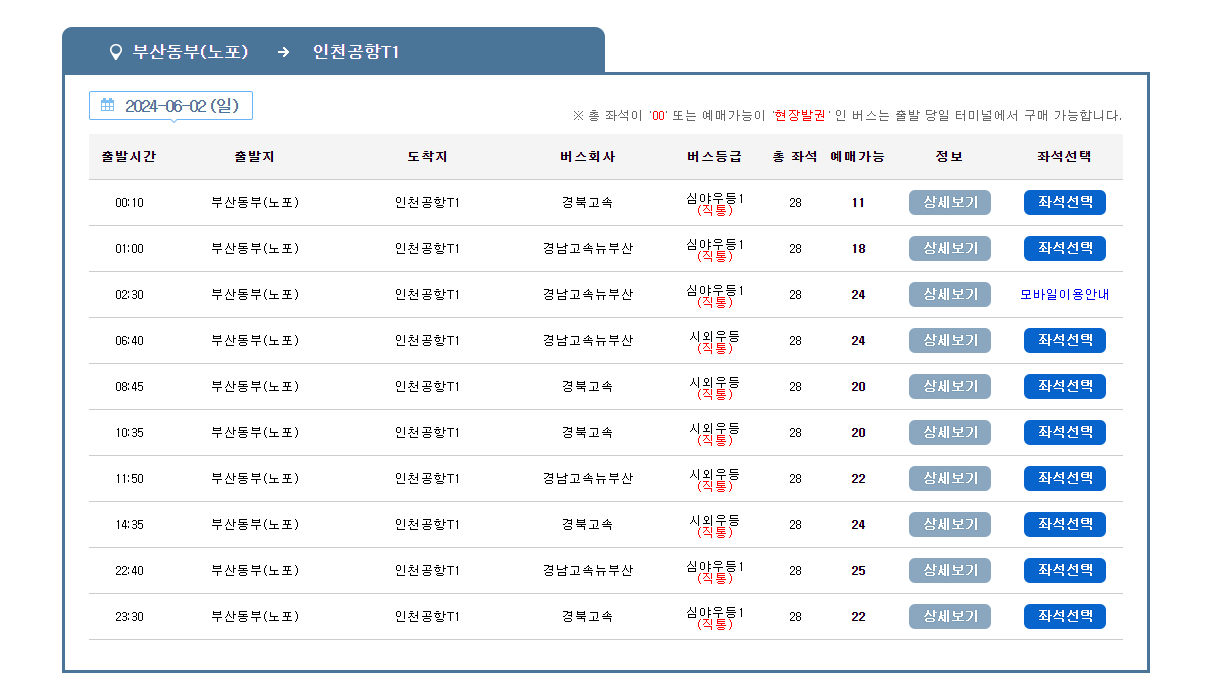This screenshot has height=700, width=1229.
Task: Click 좌석선택 for the 11:50 bus
Action: click(1065, 479)
